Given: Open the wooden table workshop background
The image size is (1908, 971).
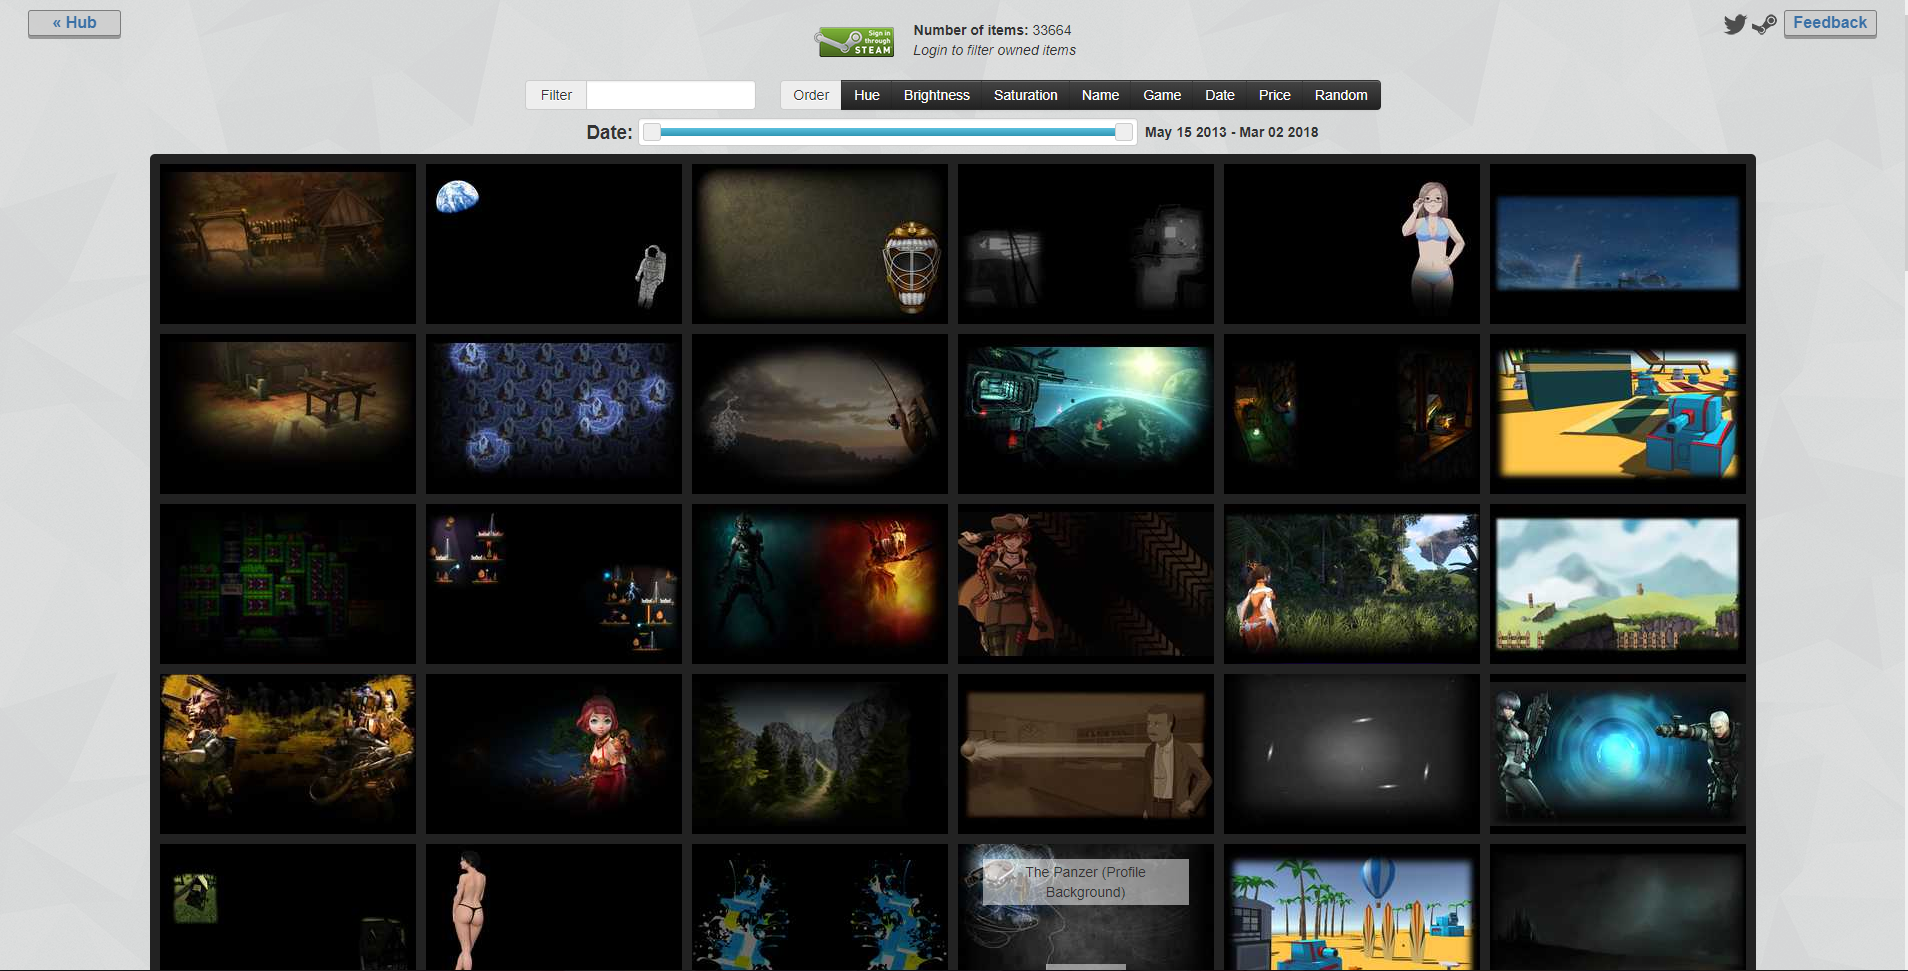Looking at the screenshot, I should [x=288, y=414].
